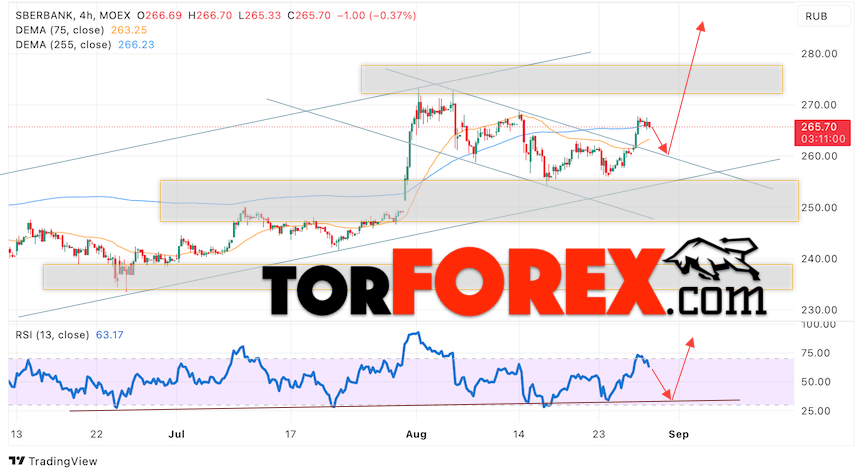
Task: Click the 23 date label on time axis
Action: coord(599,434)
